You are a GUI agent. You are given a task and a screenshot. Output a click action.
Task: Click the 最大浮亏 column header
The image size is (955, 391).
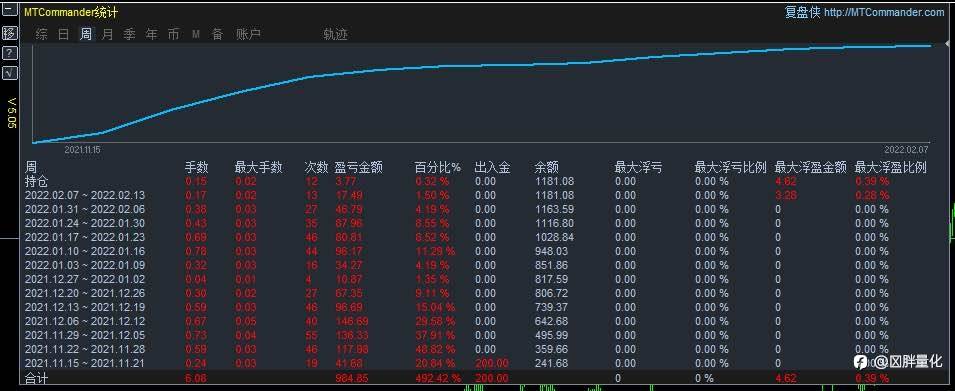click(x=639, y=167)
